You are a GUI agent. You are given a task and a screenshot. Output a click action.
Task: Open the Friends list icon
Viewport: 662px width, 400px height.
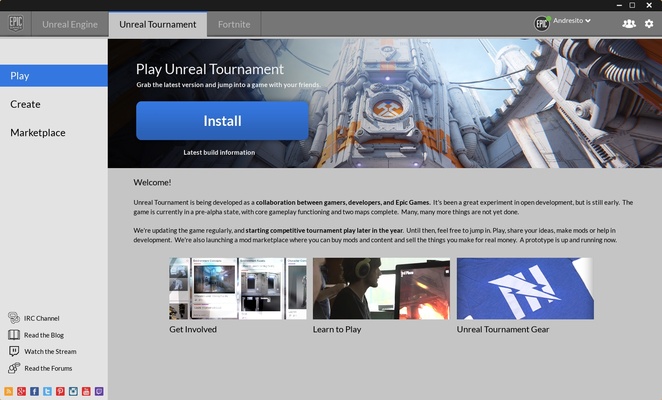click(x=629, y=24)
